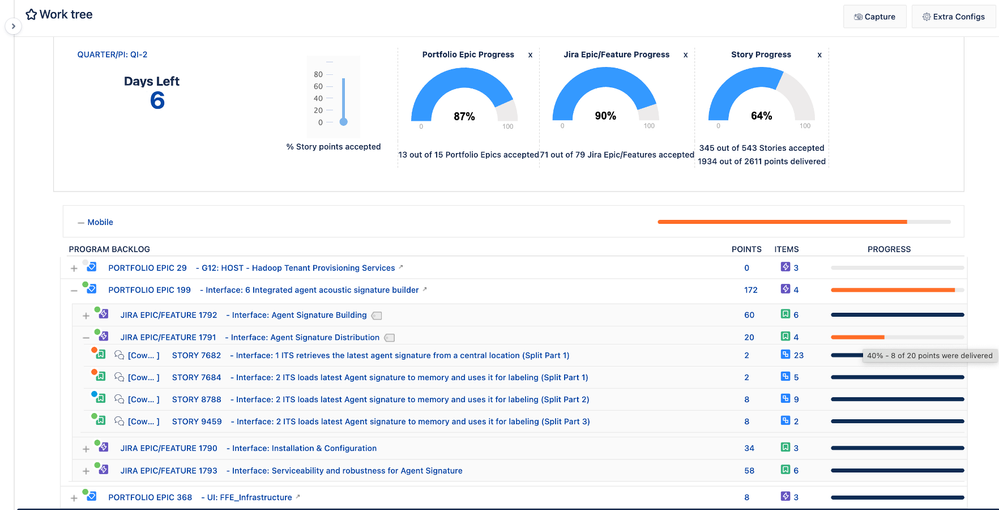
Task: Click items icon on Portfolio Epic 368 row
Action: click(x=786, y=497)
